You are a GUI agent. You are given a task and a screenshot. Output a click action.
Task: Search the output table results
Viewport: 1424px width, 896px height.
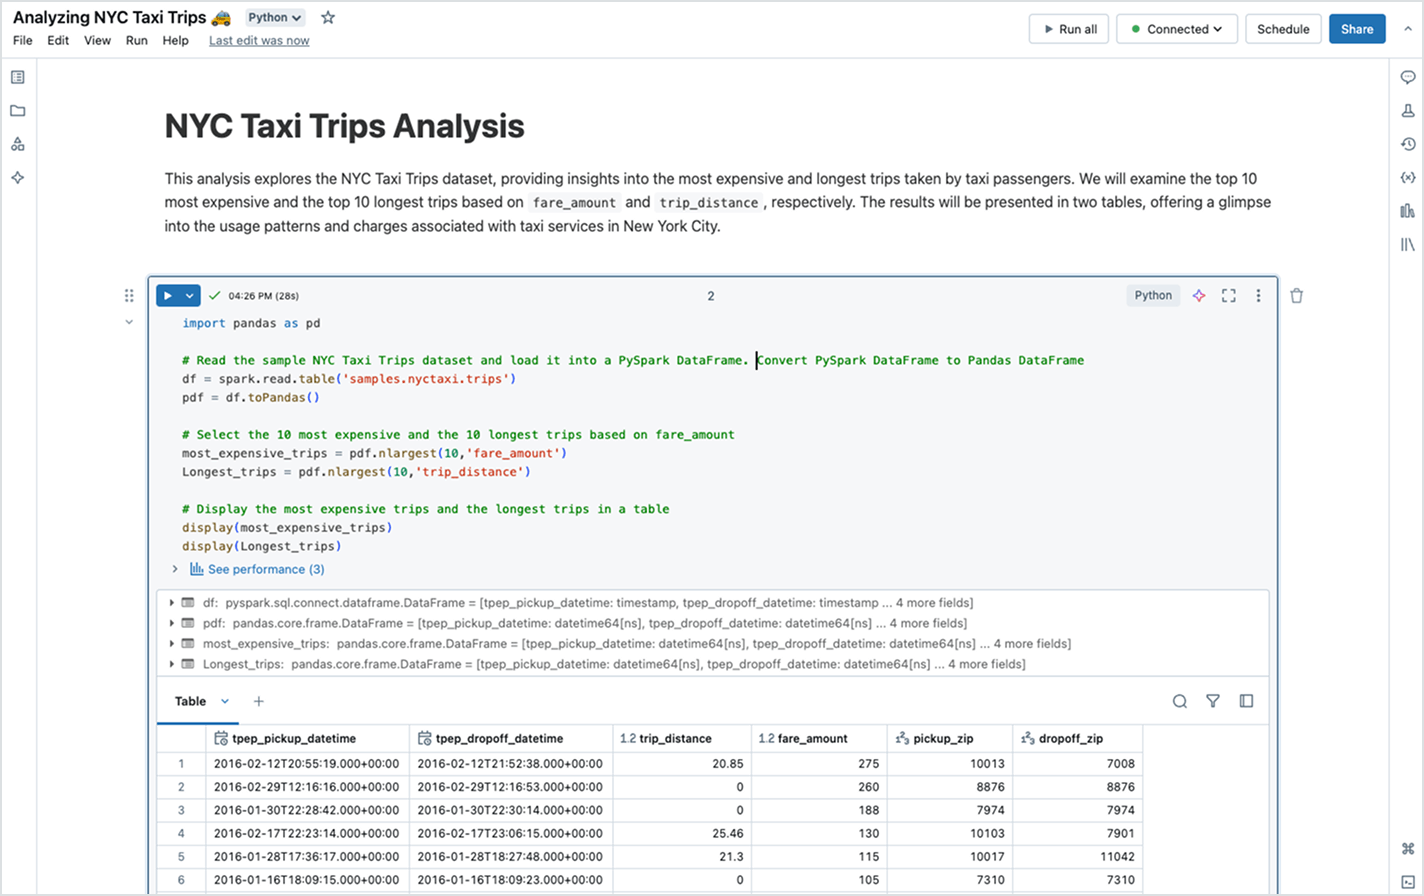pyautogui.click(x=1179, y=701)
